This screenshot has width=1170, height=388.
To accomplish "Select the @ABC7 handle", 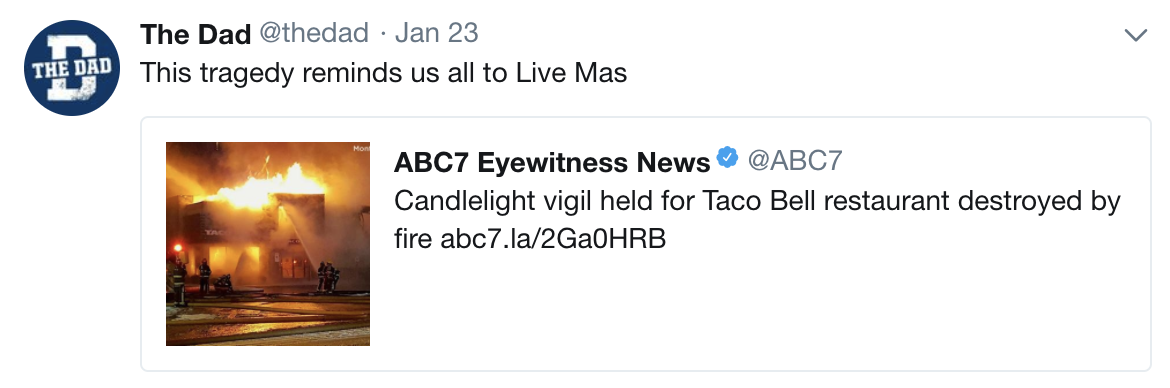I will [x=795, y=161].
